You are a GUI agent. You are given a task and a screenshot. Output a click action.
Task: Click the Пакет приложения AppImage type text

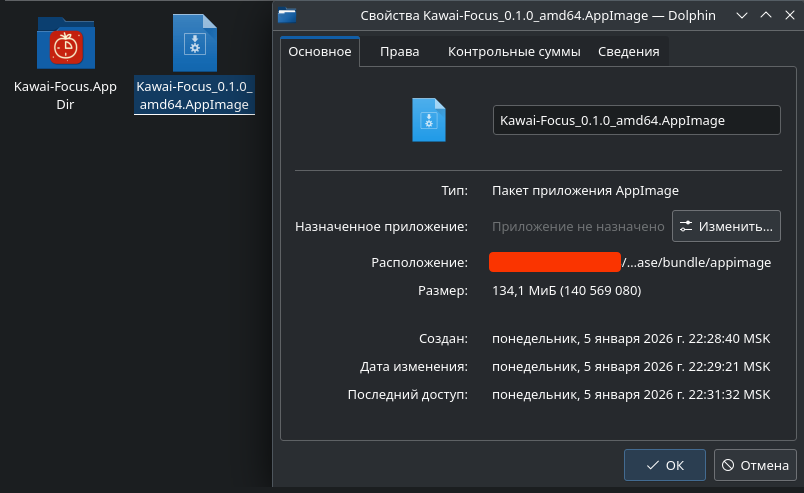click(585, 189)
